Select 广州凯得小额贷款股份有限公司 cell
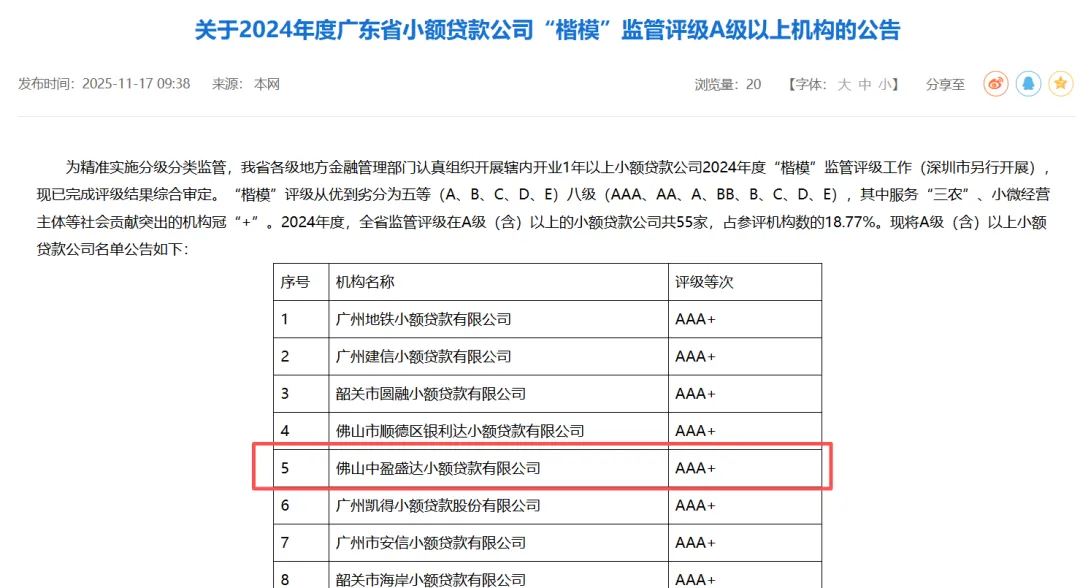 (x=499, y=505)
